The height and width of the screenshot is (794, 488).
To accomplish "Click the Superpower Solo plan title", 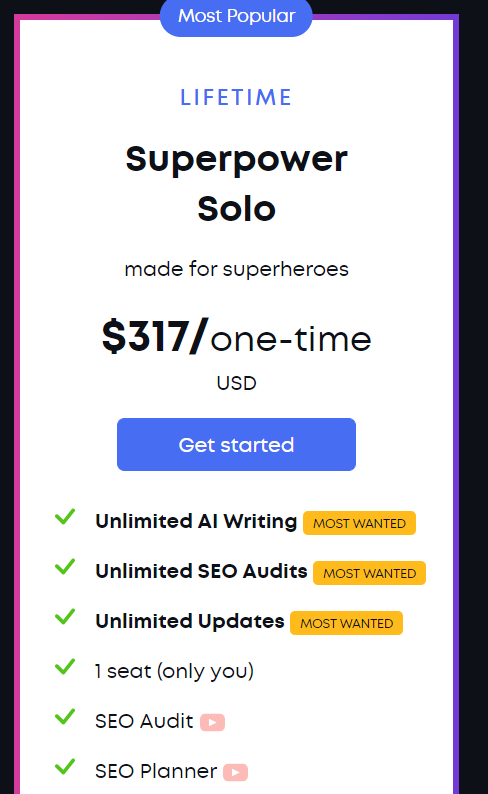I will coord(236,184).
